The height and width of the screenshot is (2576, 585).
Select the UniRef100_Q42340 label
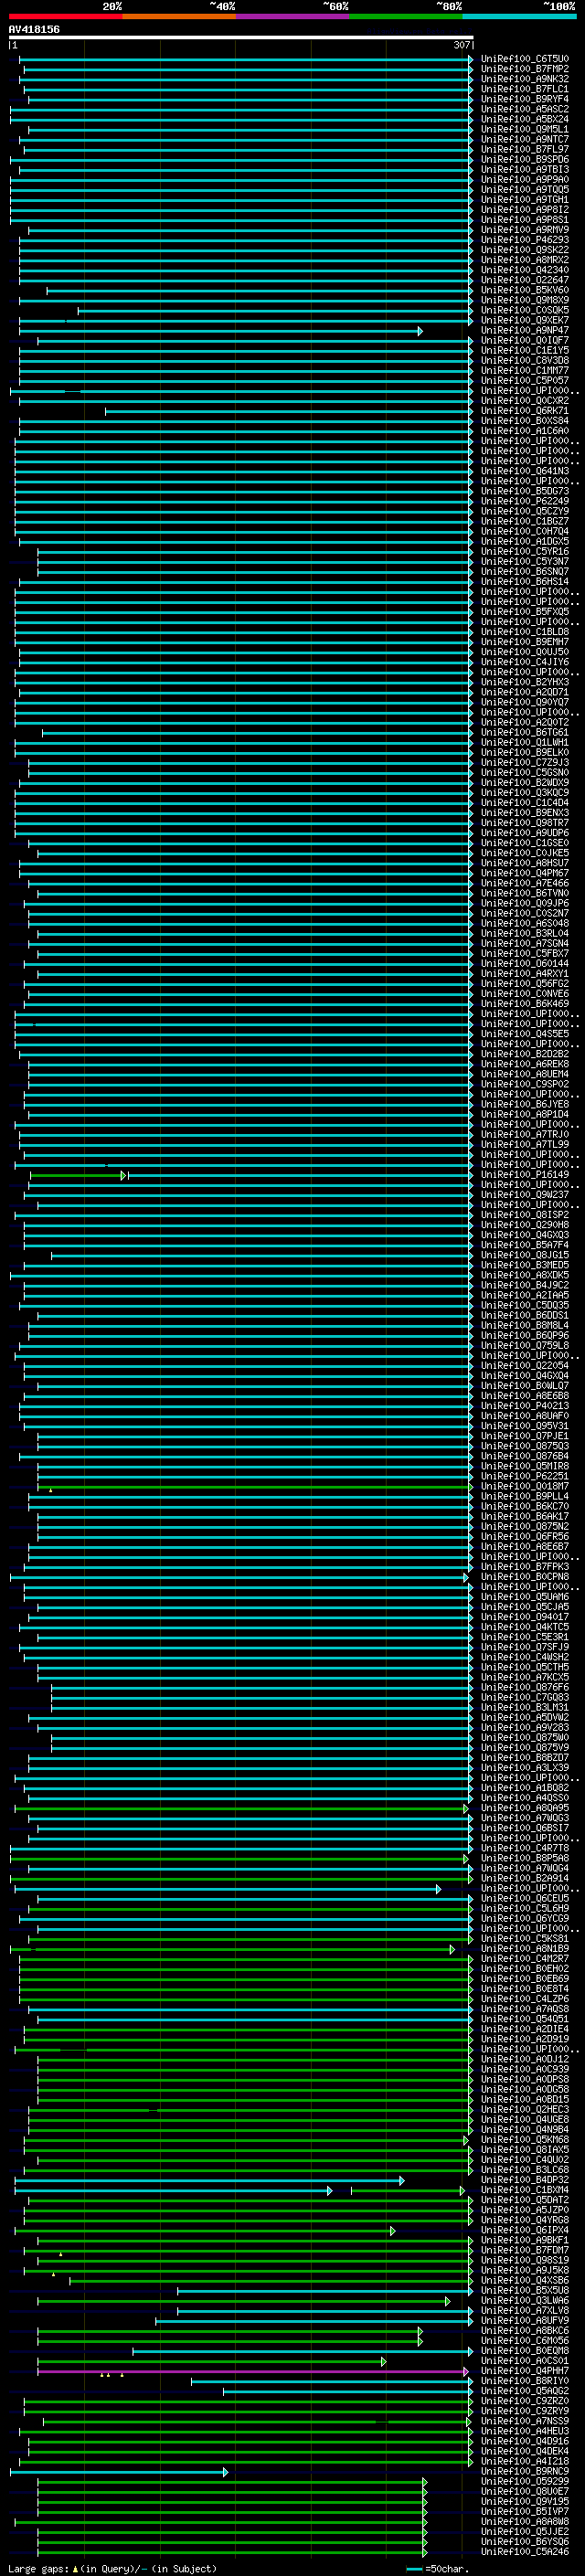[525, 270]
